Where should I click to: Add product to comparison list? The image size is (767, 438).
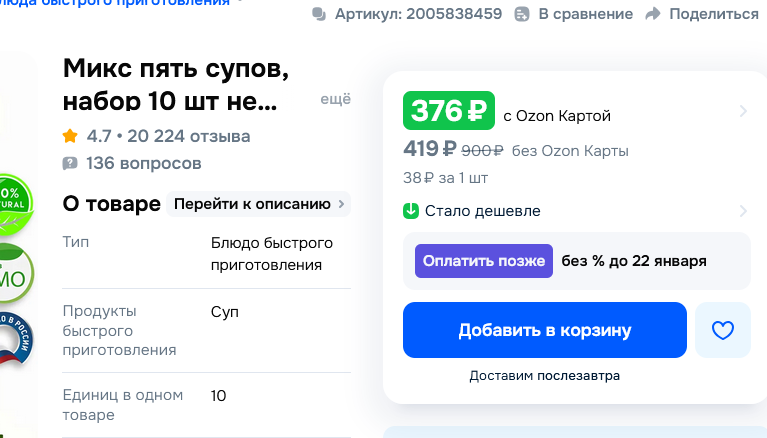[573, 14]
